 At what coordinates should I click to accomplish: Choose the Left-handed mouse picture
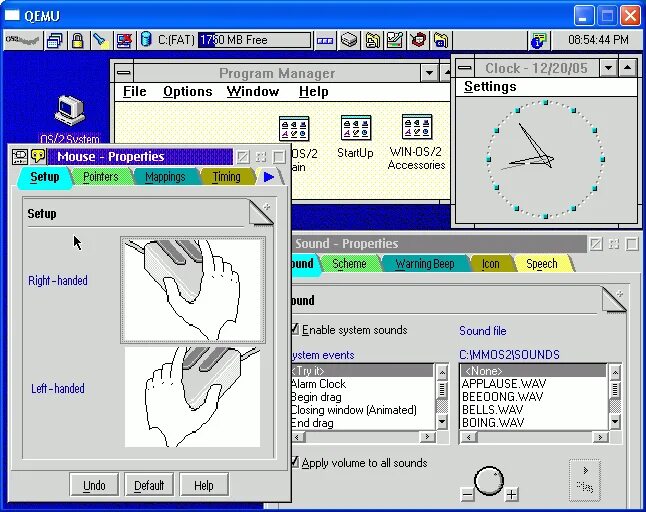tap(192, 397)
